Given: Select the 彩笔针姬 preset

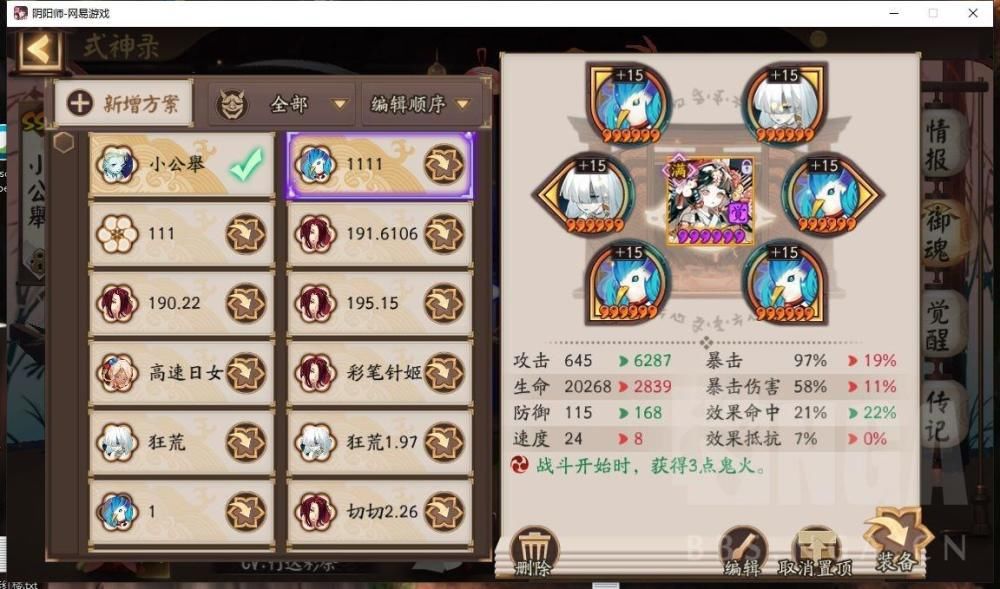Looking at the screenshot, I should coord(380,373).
